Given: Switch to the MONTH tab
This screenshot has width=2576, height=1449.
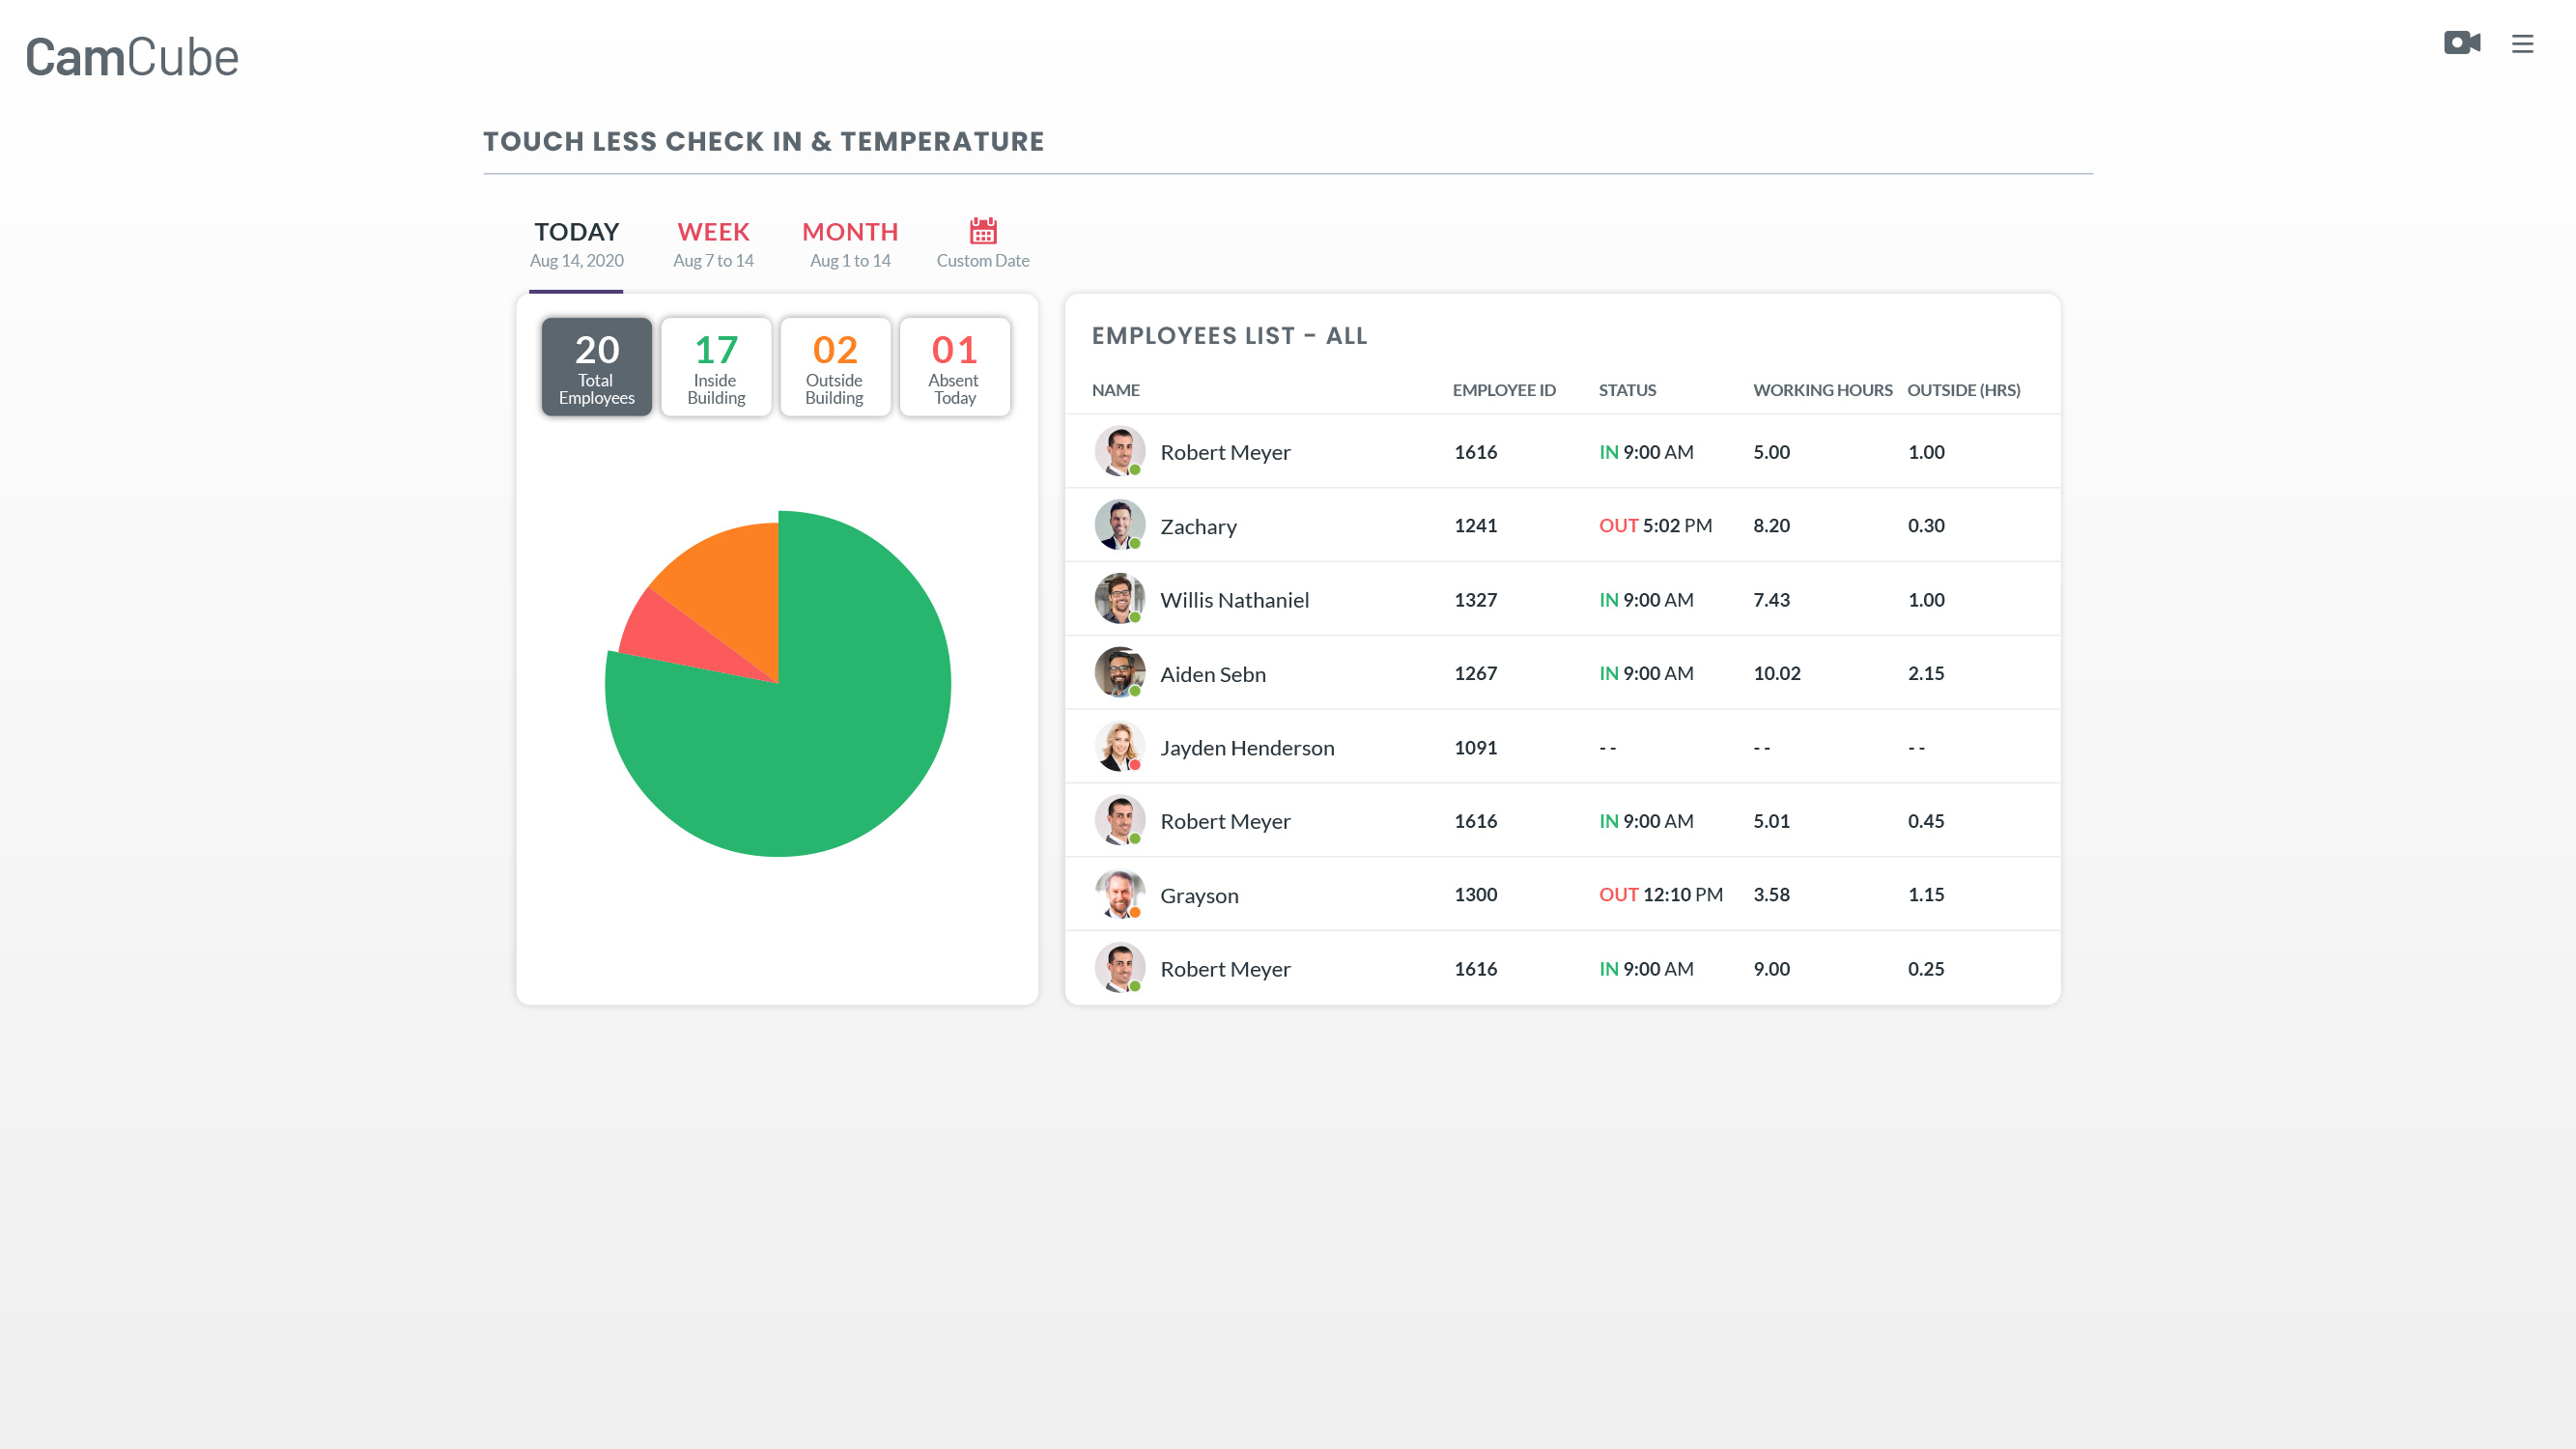Looking at the screenshot, I should click(850, 244).
